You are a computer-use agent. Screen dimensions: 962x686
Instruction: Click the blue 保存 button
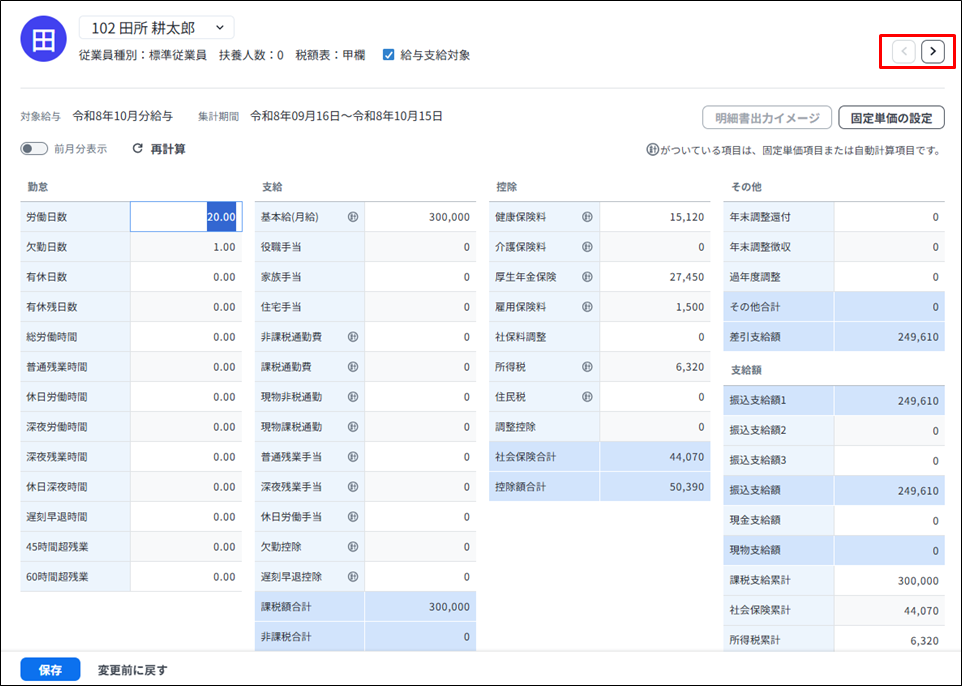pos(50,669)
